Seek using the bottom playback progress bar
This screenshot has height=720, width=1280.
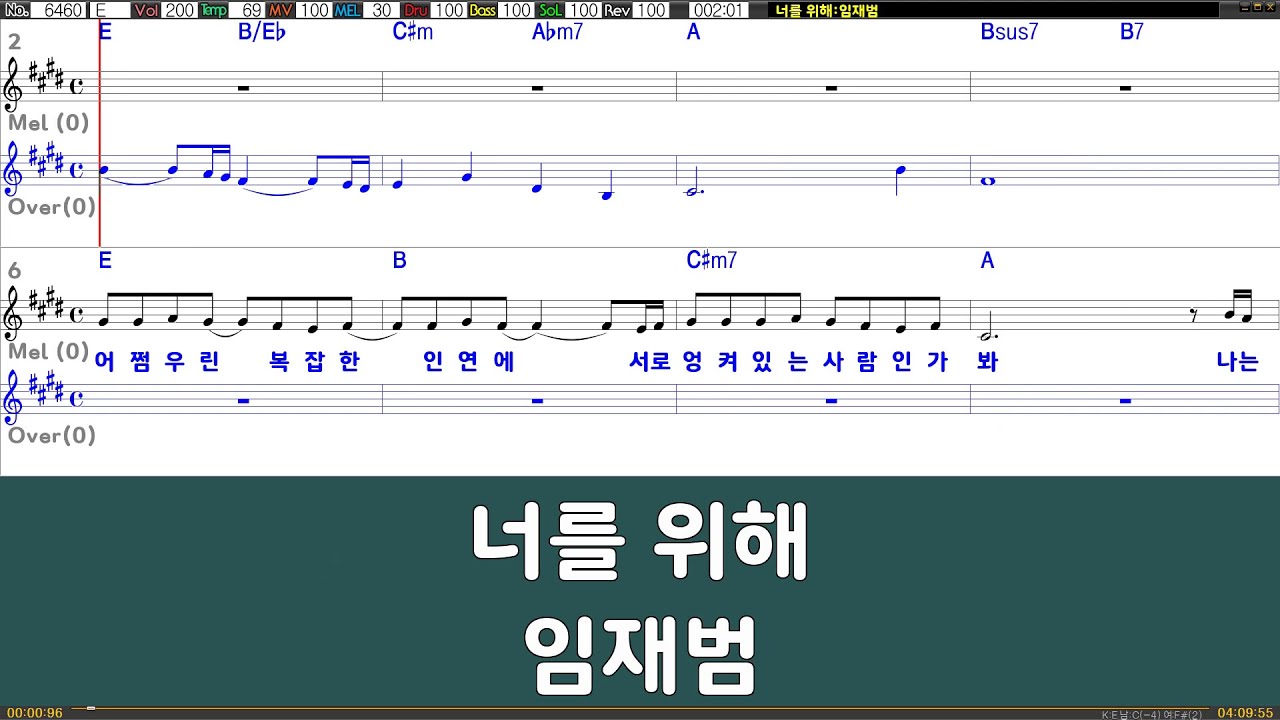point(640,709)
